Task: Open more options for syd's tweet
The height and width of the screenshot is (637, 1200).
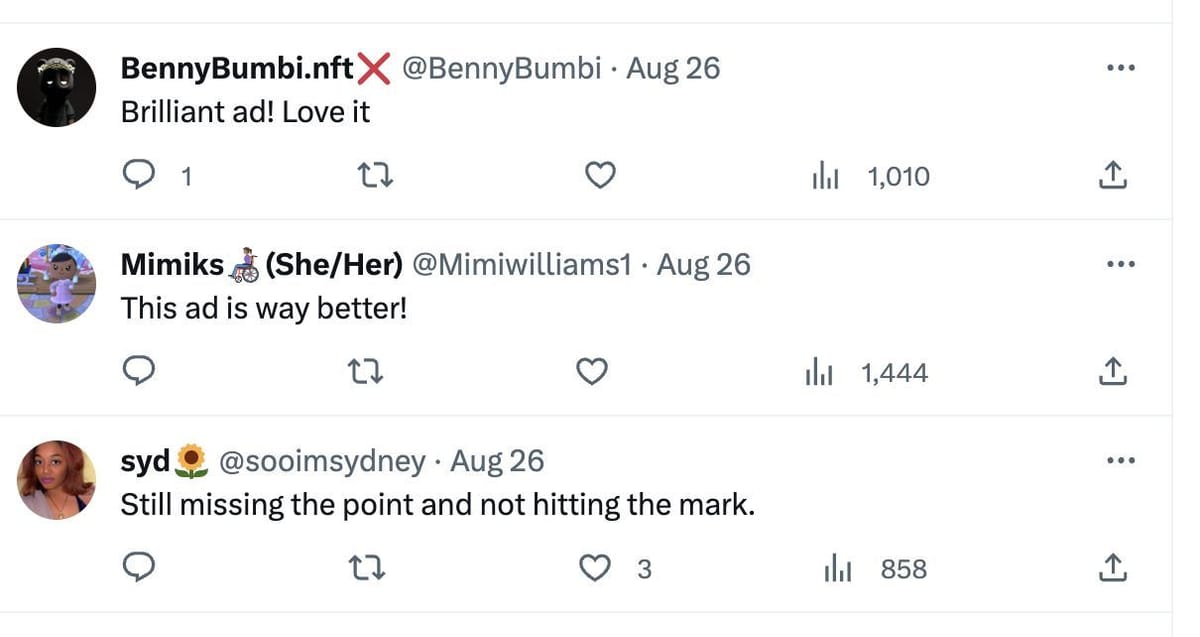Action: (x=1120, y=461)
